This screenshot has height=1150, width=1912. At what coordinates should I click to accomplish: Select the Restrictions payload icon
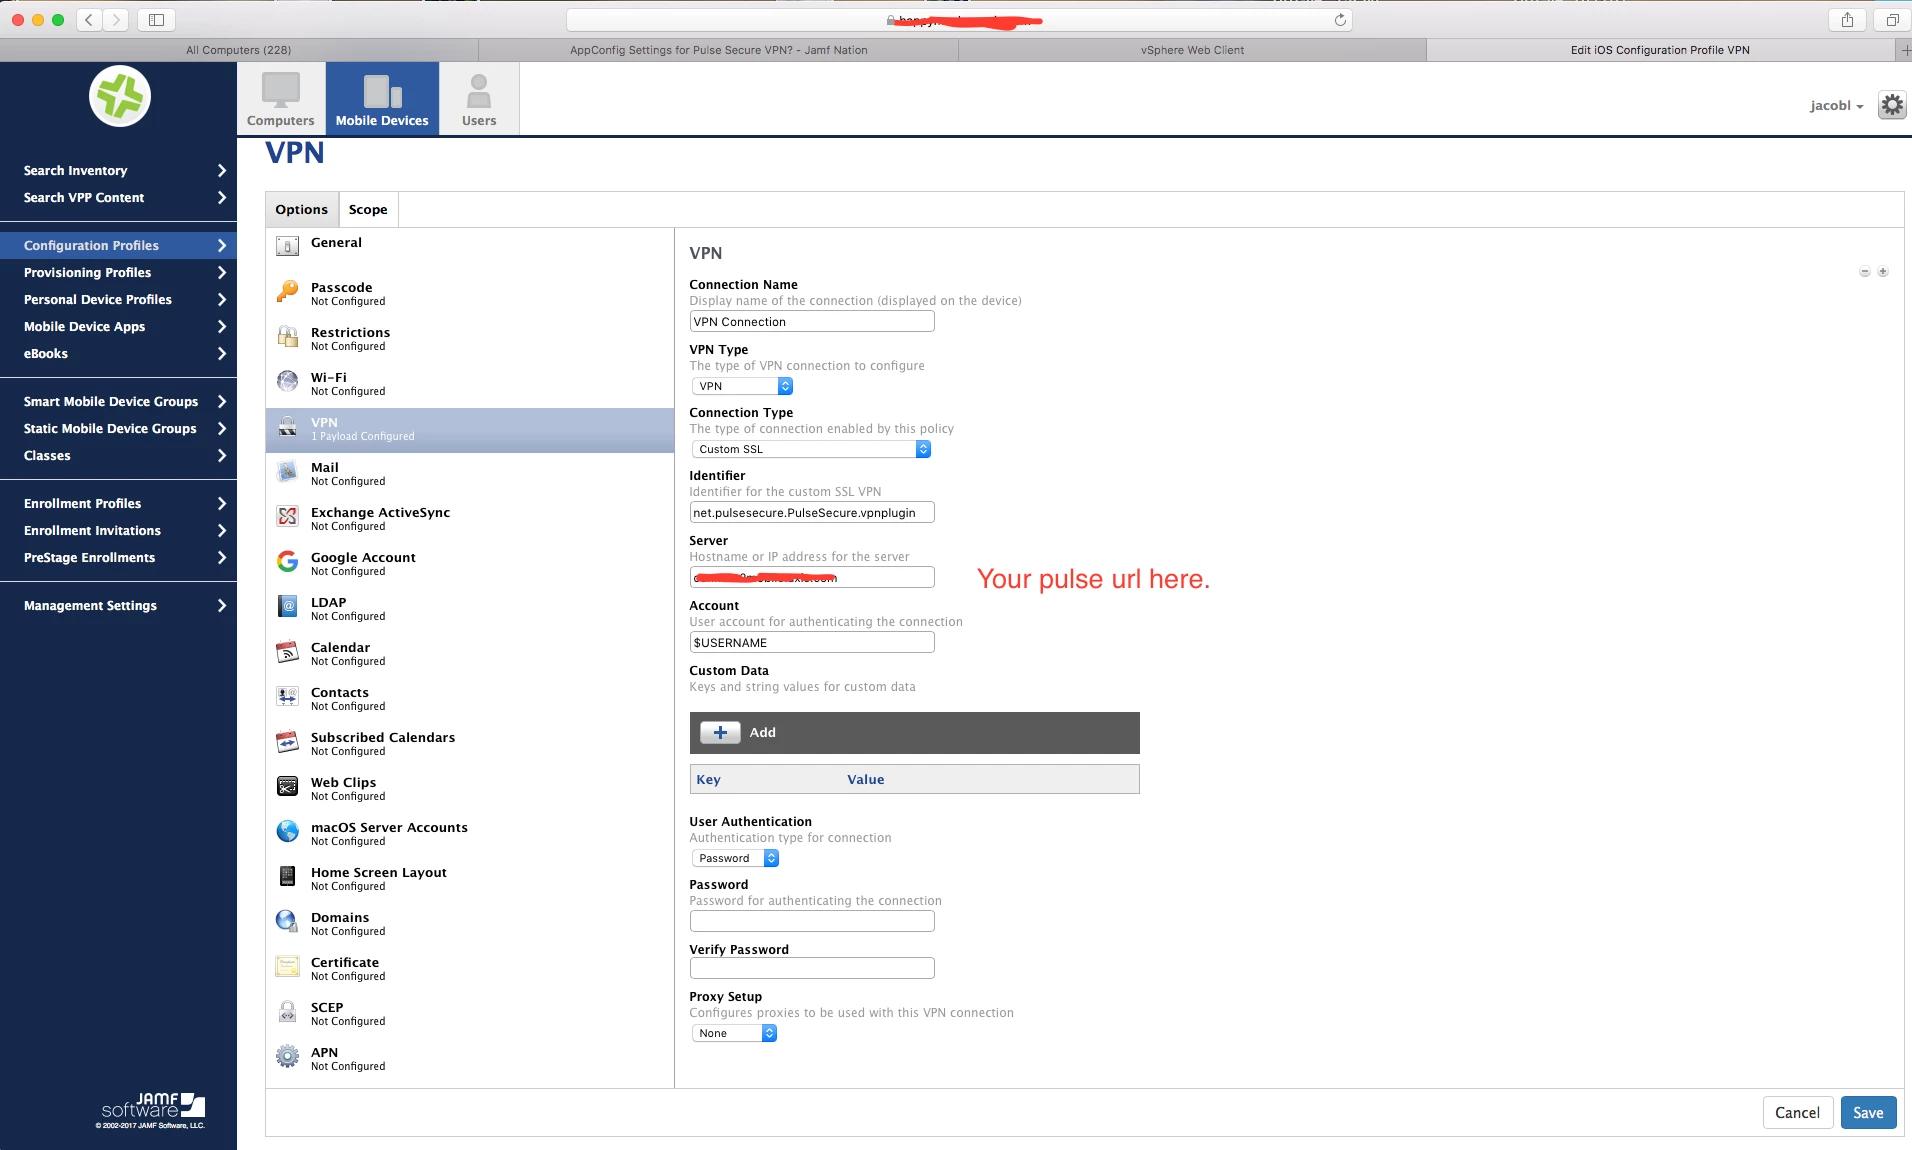point(288,336)
